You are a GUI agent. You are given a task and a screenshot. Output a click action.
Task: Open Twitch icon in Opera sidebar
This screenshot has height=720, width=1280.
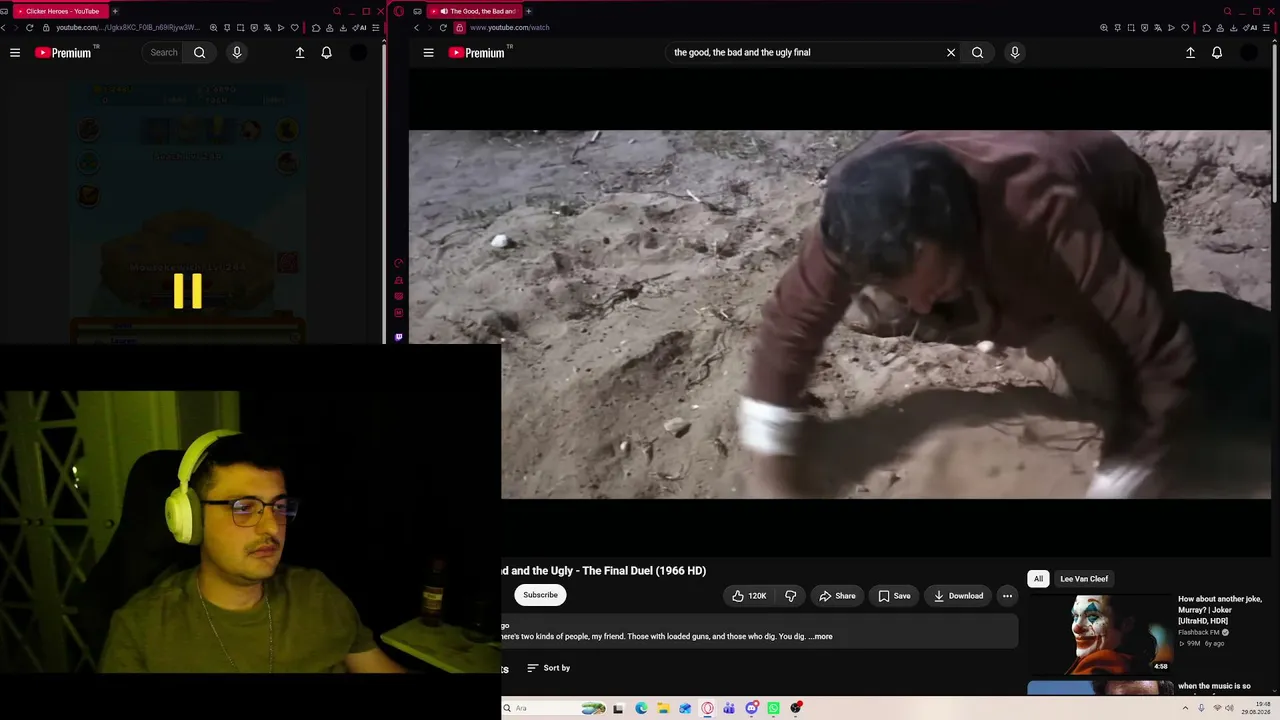click(399, 338)
